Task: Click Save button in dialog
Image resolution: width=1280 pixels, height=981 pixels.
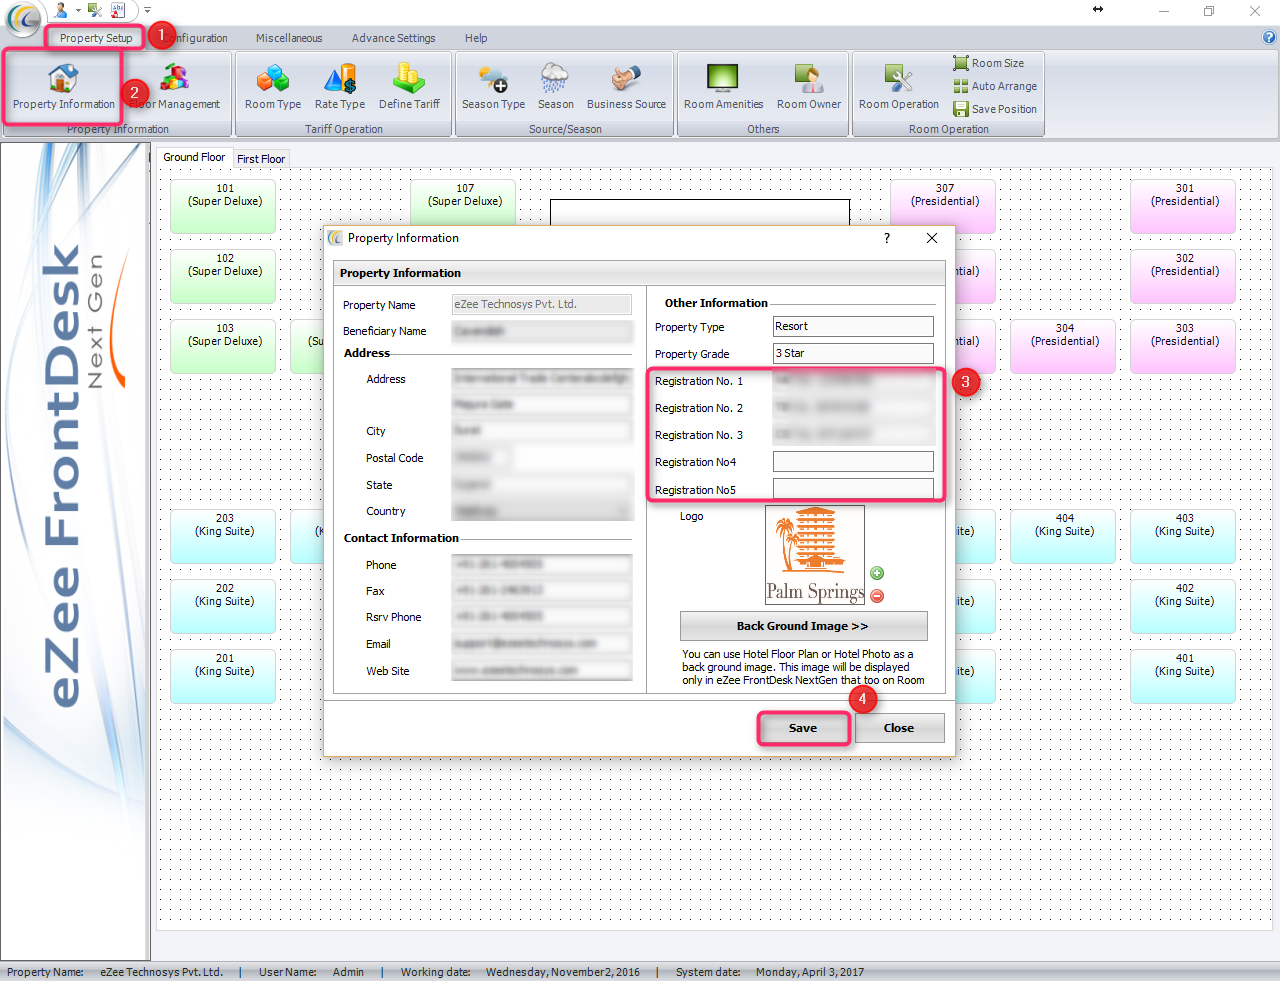Action: tap(803, 728)
